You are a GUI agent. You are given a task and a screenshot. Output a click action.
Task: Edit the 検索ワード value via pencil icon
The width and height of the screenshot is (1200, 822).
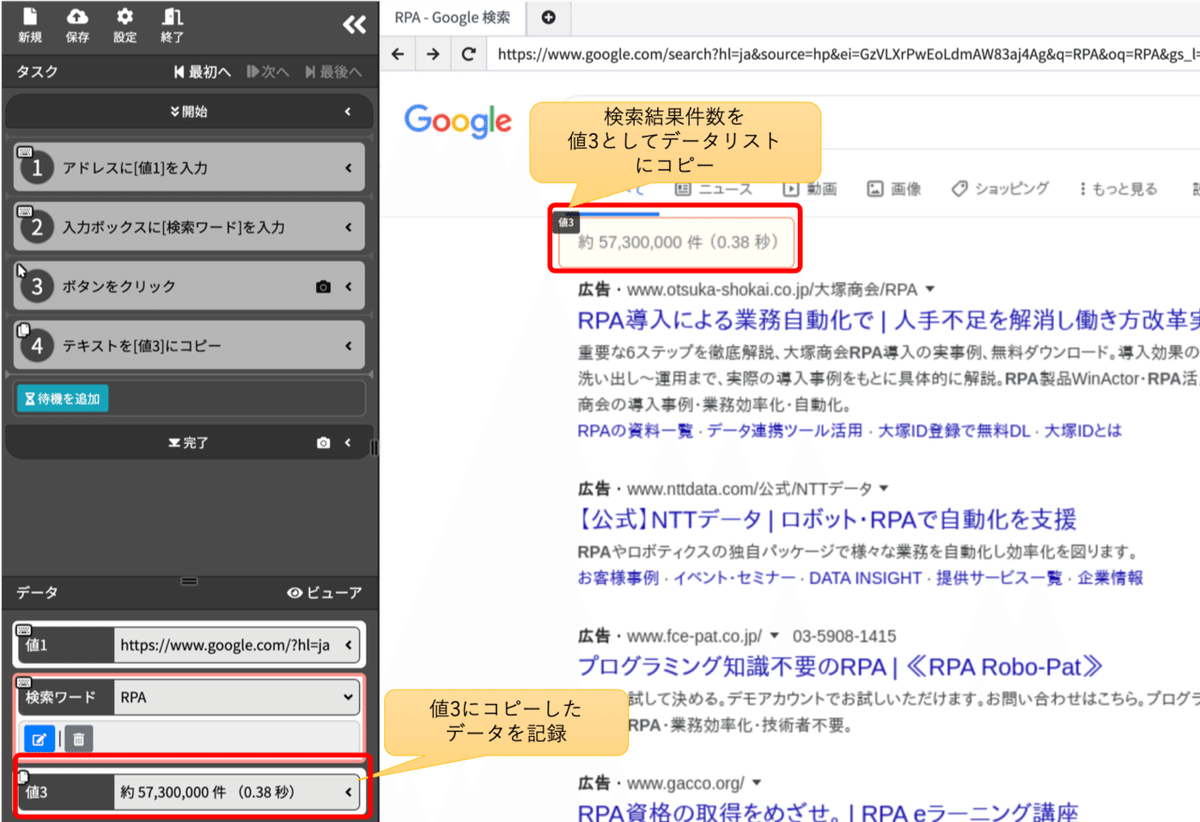click(x=39, y=738)
